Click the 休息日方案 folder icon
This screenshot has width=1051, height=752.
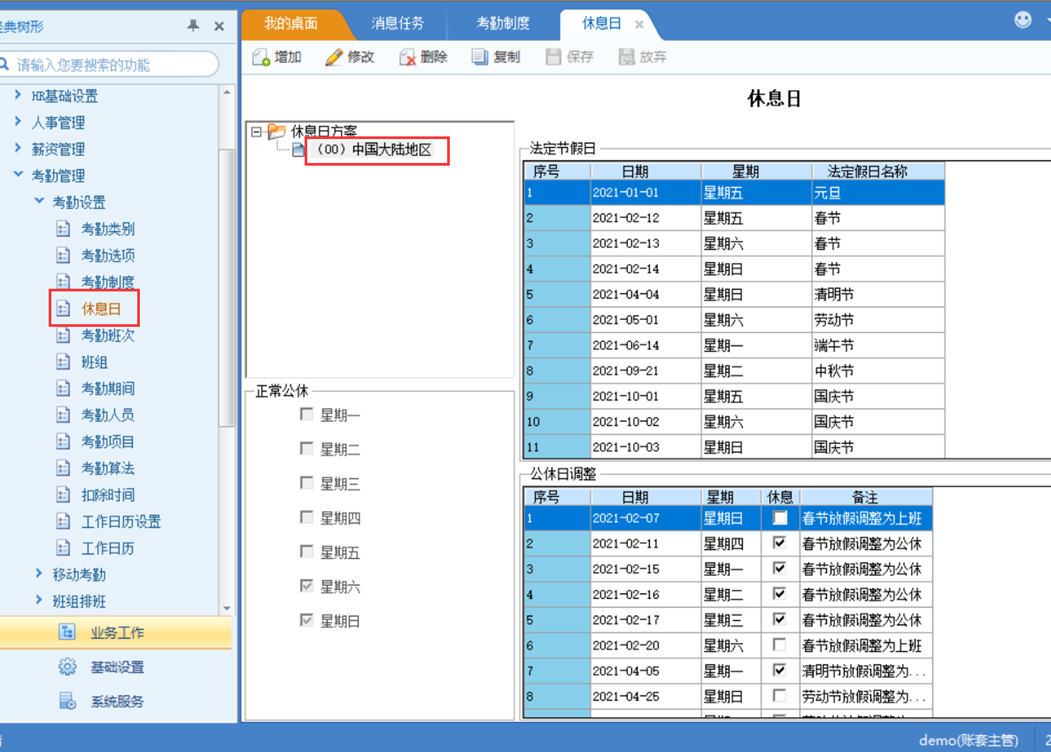tap(277, 131)
